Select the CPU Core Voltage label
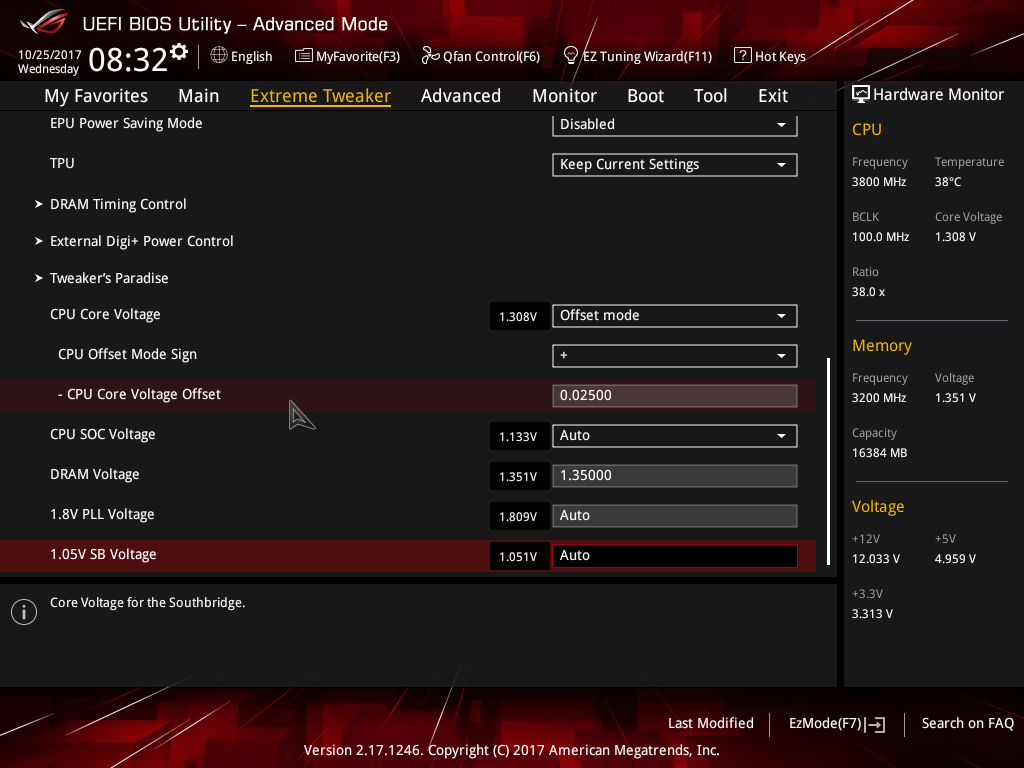This screenshot has height=768, width=1024. coord(105,315)
